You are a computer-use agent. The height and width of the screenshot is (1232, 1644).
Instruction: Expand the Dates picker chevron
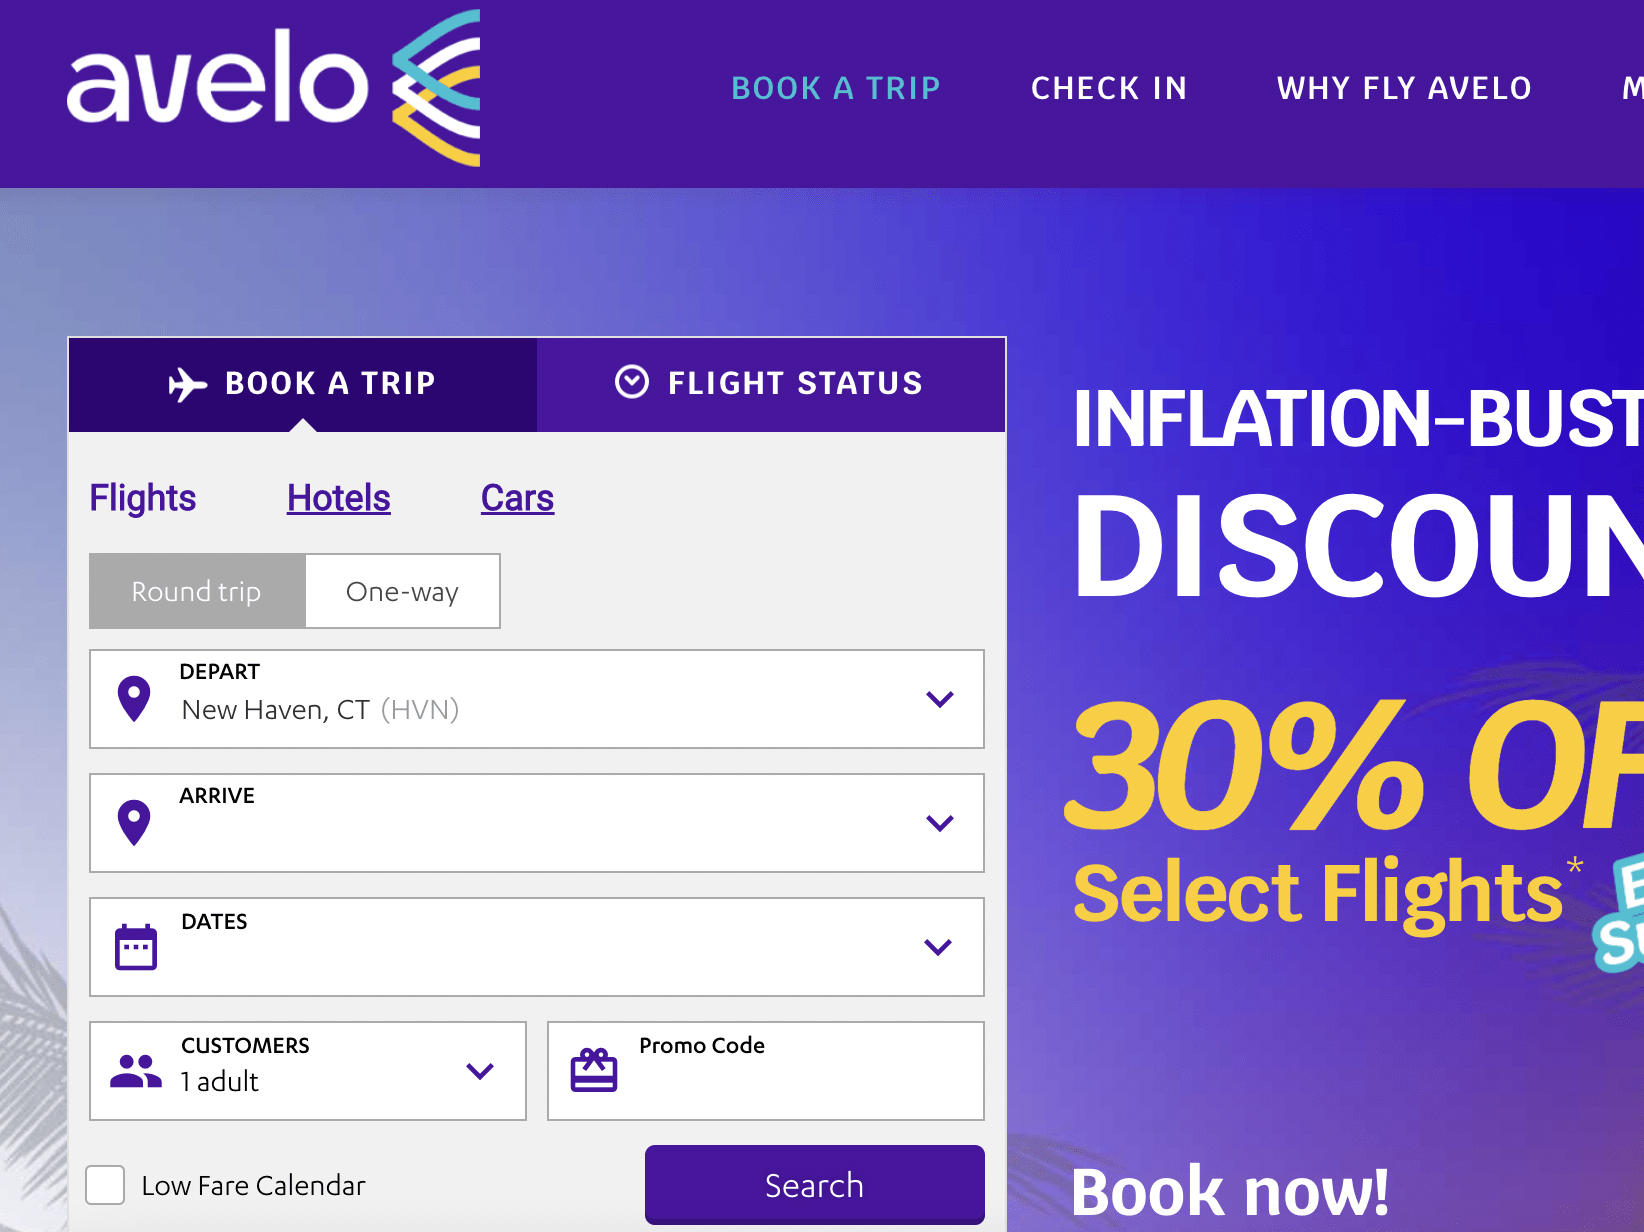pos(939,946)
